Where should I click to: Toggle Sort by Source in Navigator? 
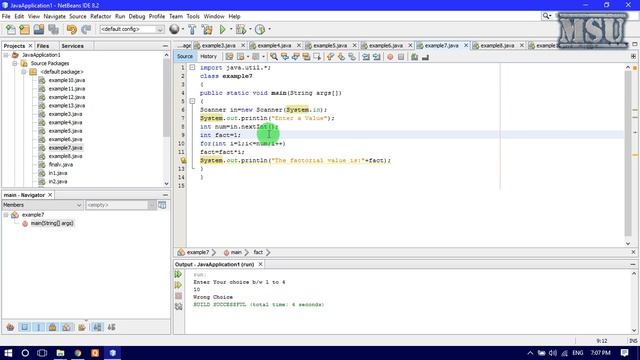[111, 327]
